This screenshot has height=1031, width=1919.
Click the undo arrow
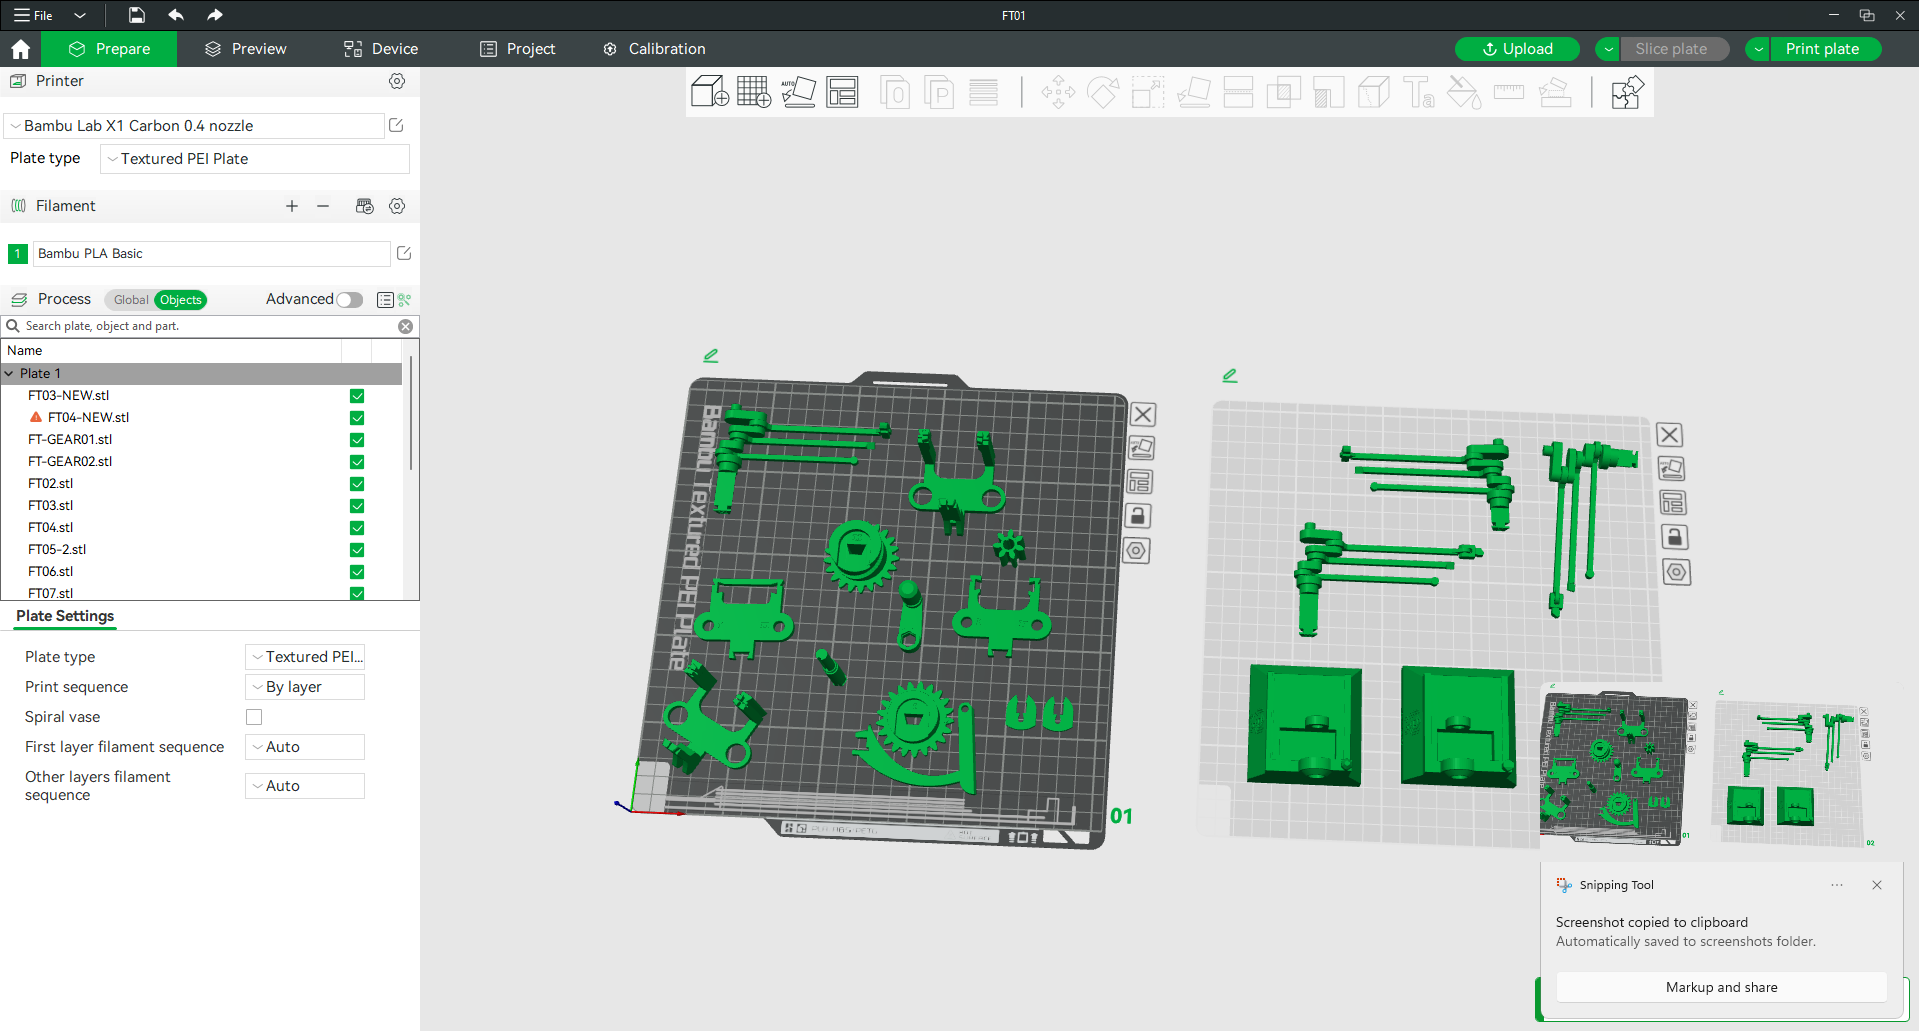tap(176, 15)
